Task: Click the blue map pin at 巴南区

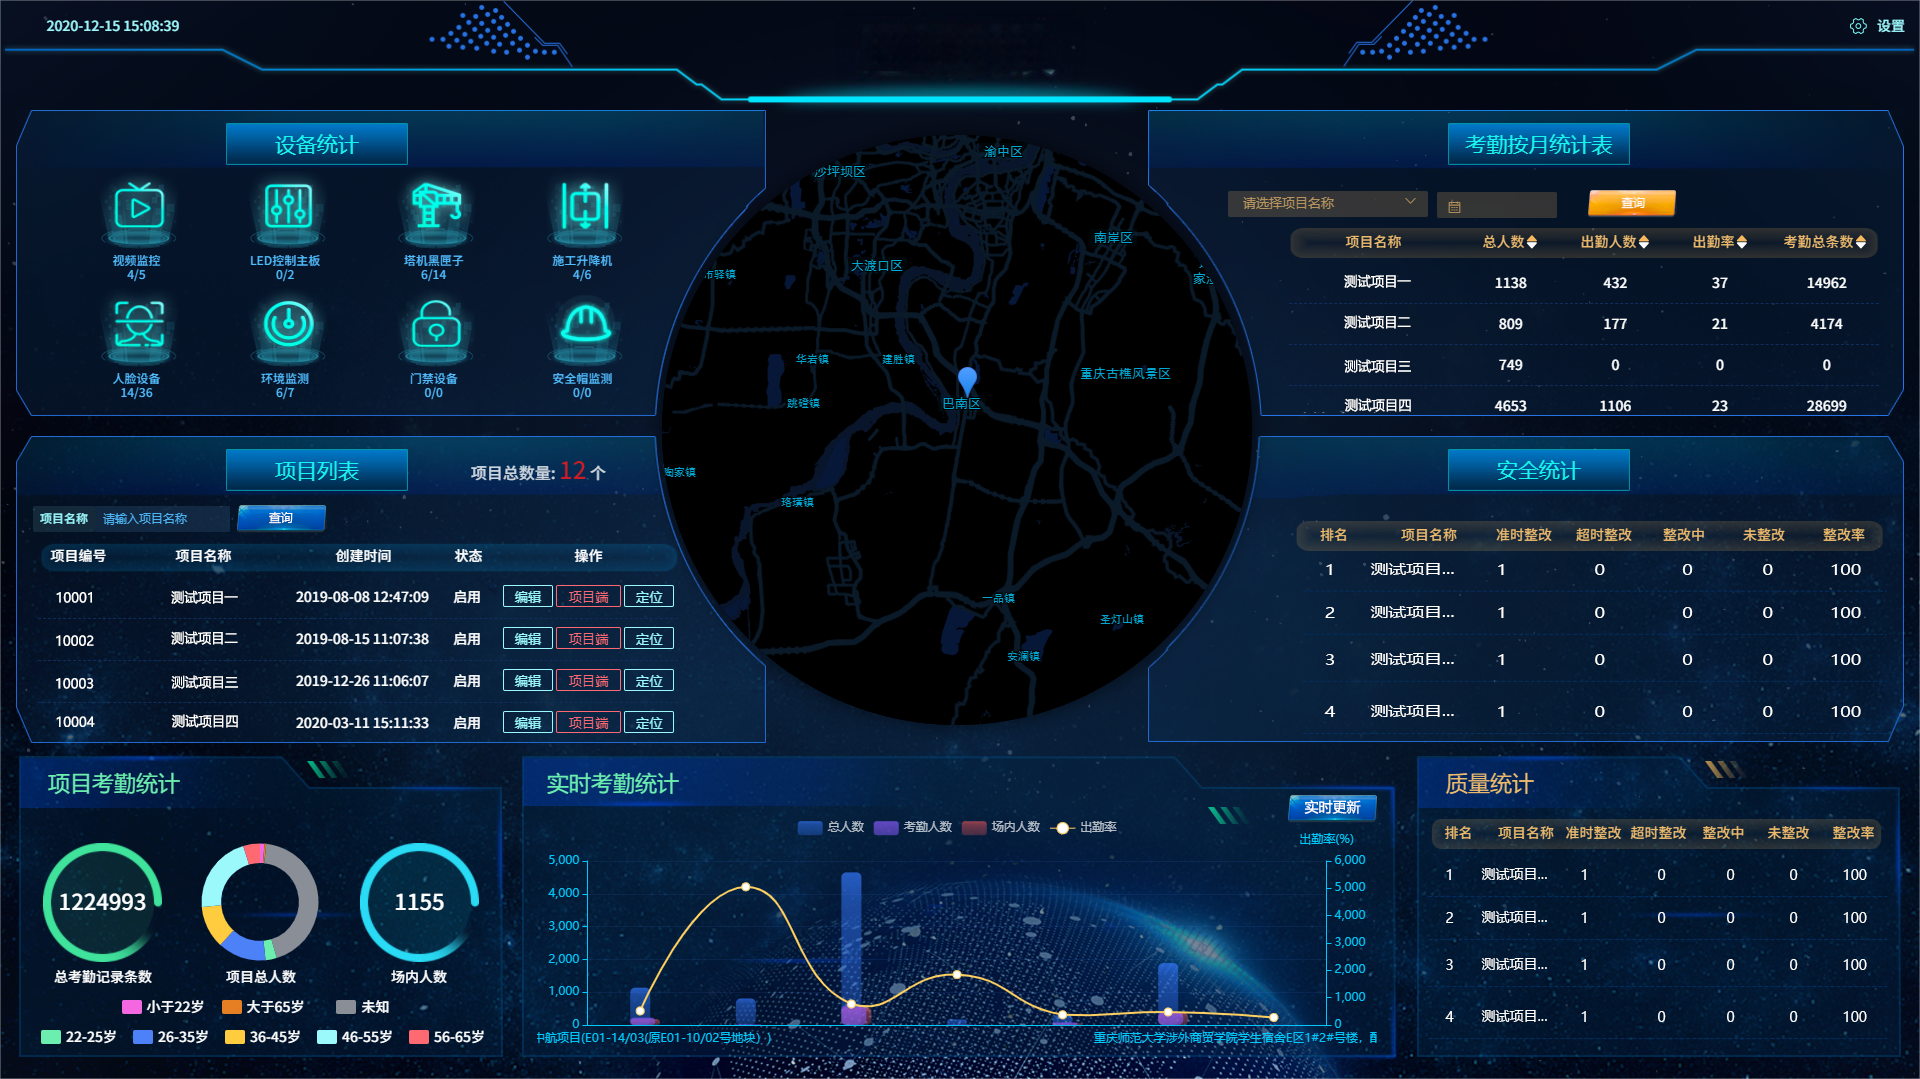Action: [966, 380]
